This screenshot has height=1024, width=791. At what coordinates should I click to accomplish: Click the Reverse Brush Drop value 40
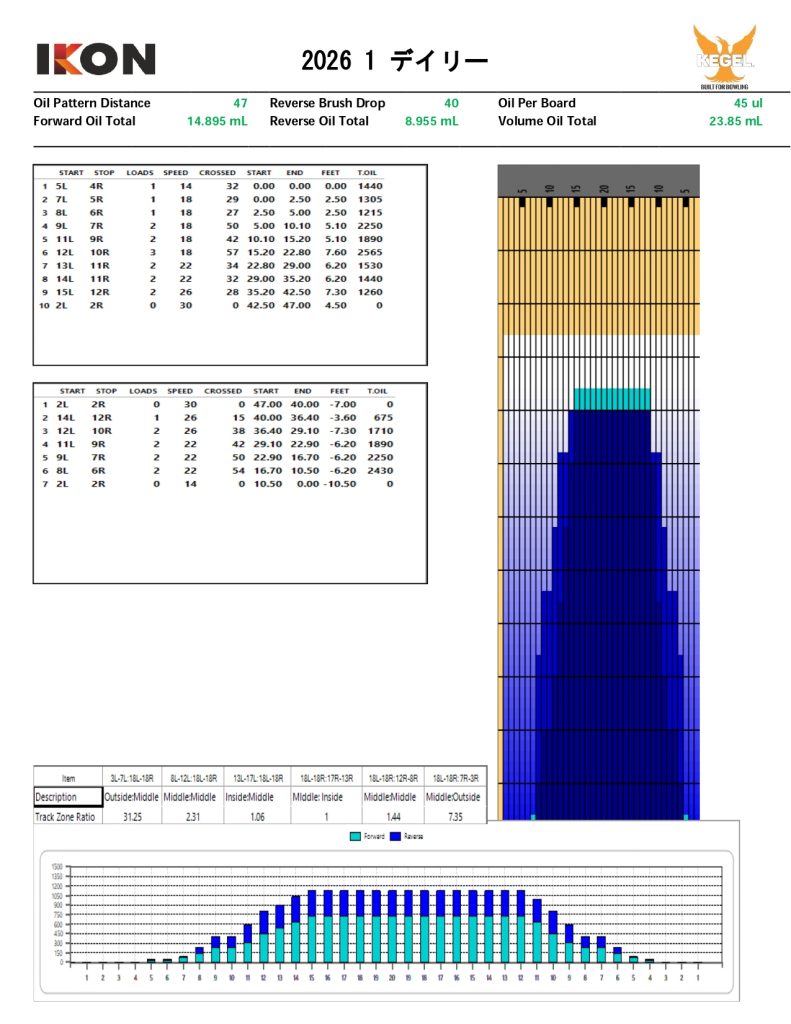[x=451, y=103]
